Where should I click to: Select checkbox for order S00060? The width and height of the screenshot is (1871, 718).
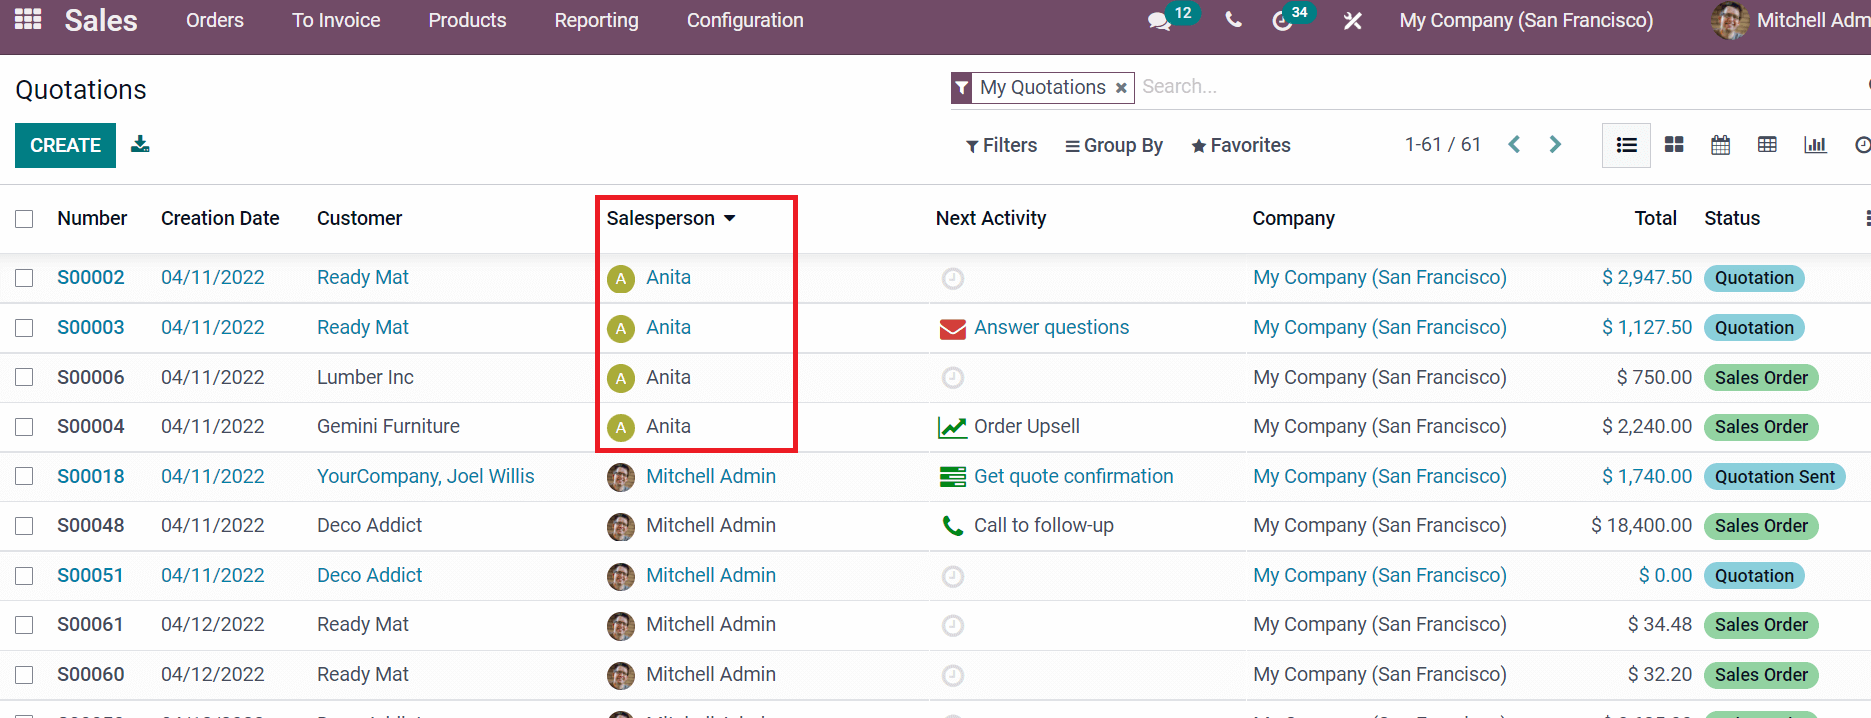coord(25,675)
